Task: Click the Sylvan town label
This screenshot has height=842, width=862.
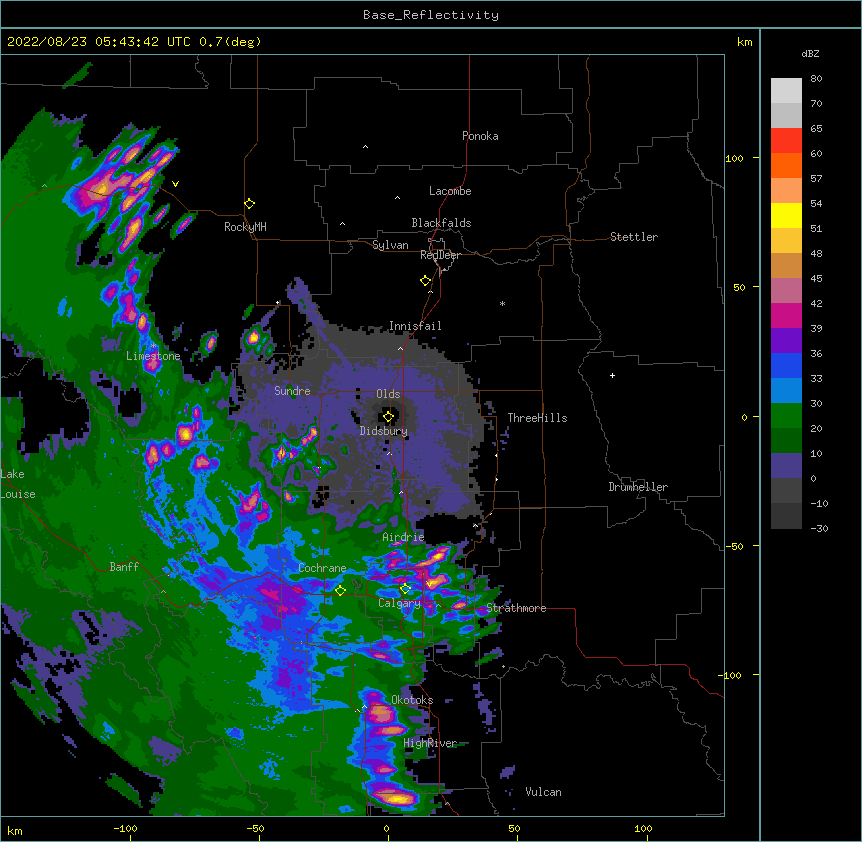Action: (x=390, y=245)
